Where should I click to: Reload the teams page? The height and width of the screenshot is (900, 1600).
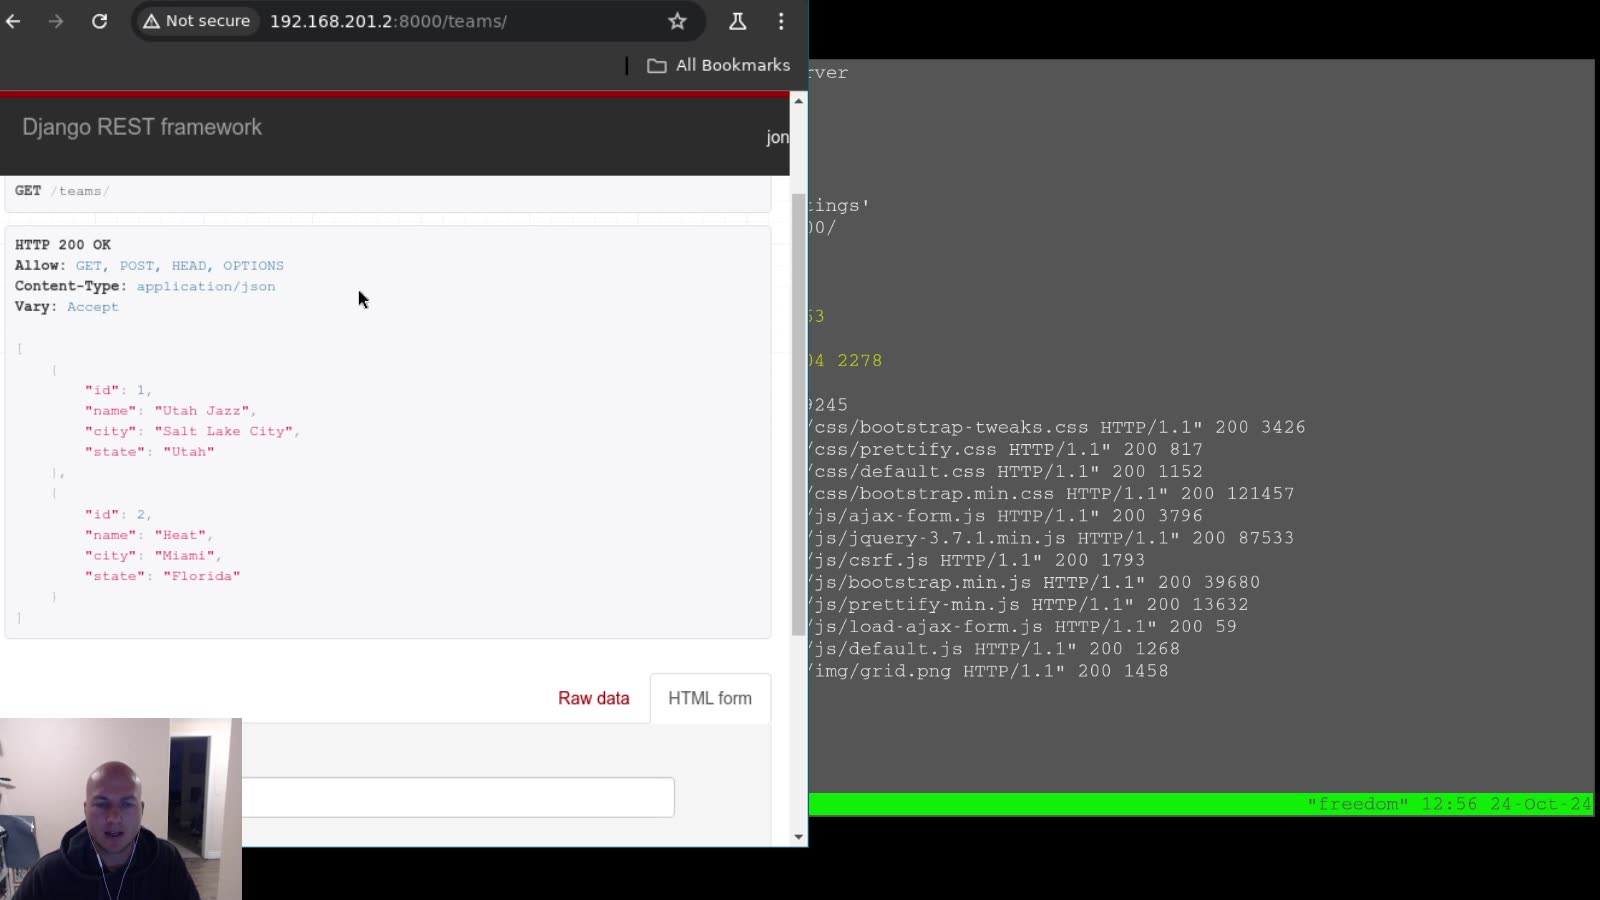pos(99,21)
